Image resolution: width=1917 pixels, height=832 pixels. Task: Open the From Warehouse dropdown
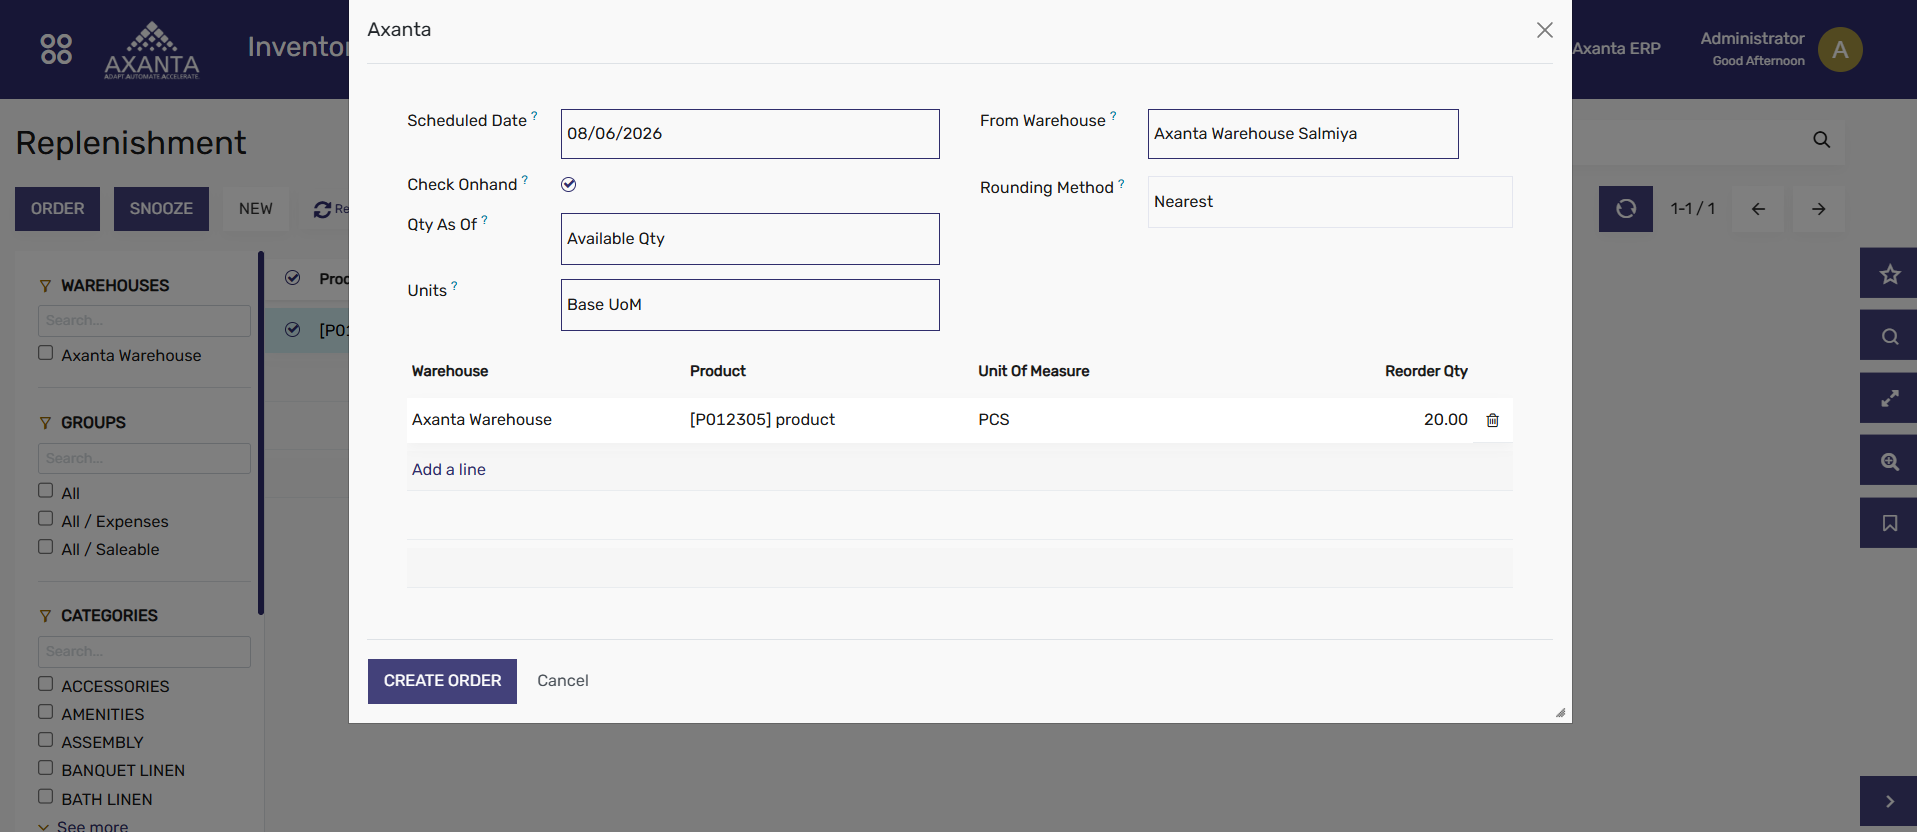tap(1303, 134)
